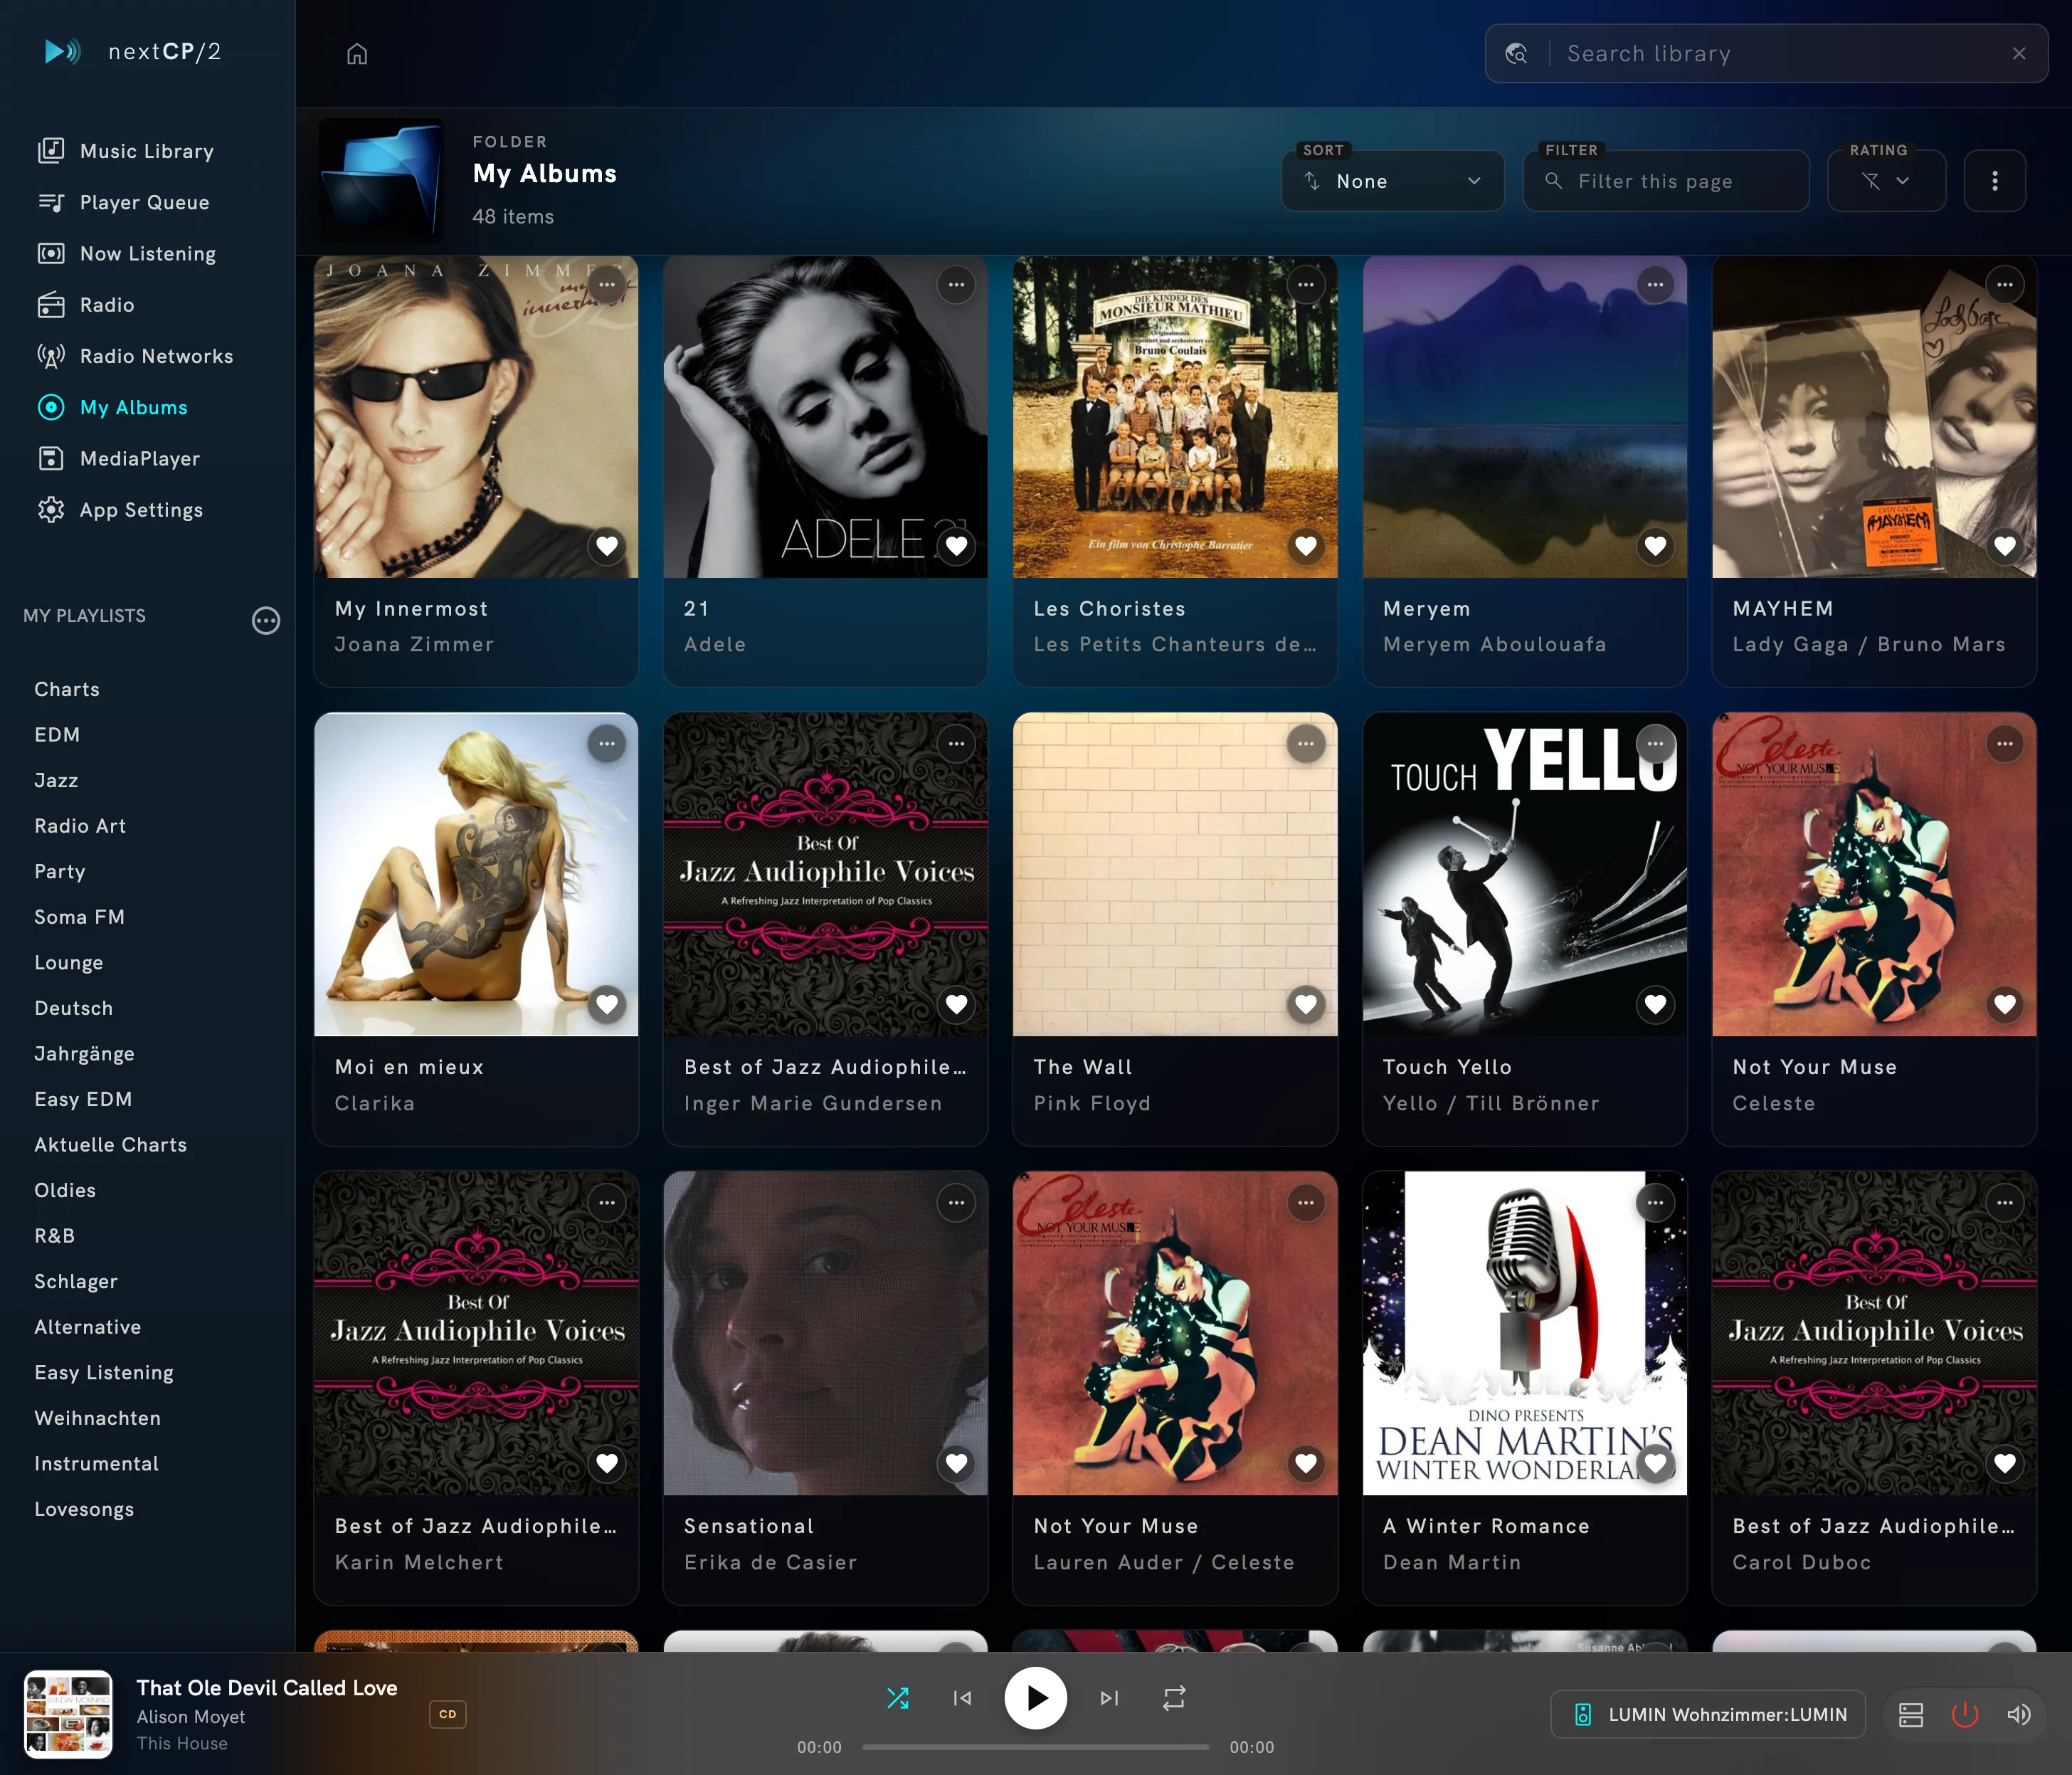The image size is (2072, 1775).
Task: Open the nextCP/2 logo
Action: [x=133, y=52]
